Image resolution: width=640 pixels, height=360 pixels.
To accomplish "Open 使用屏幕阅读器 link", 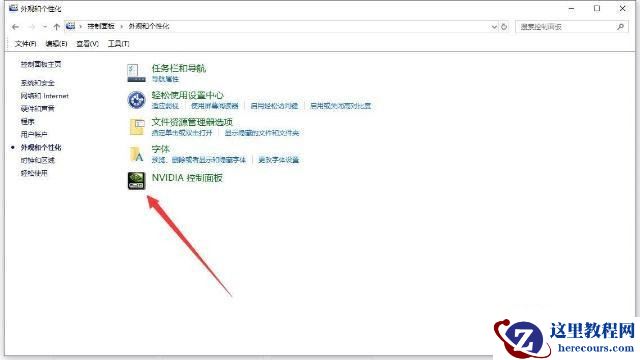I will pos(215,106).
